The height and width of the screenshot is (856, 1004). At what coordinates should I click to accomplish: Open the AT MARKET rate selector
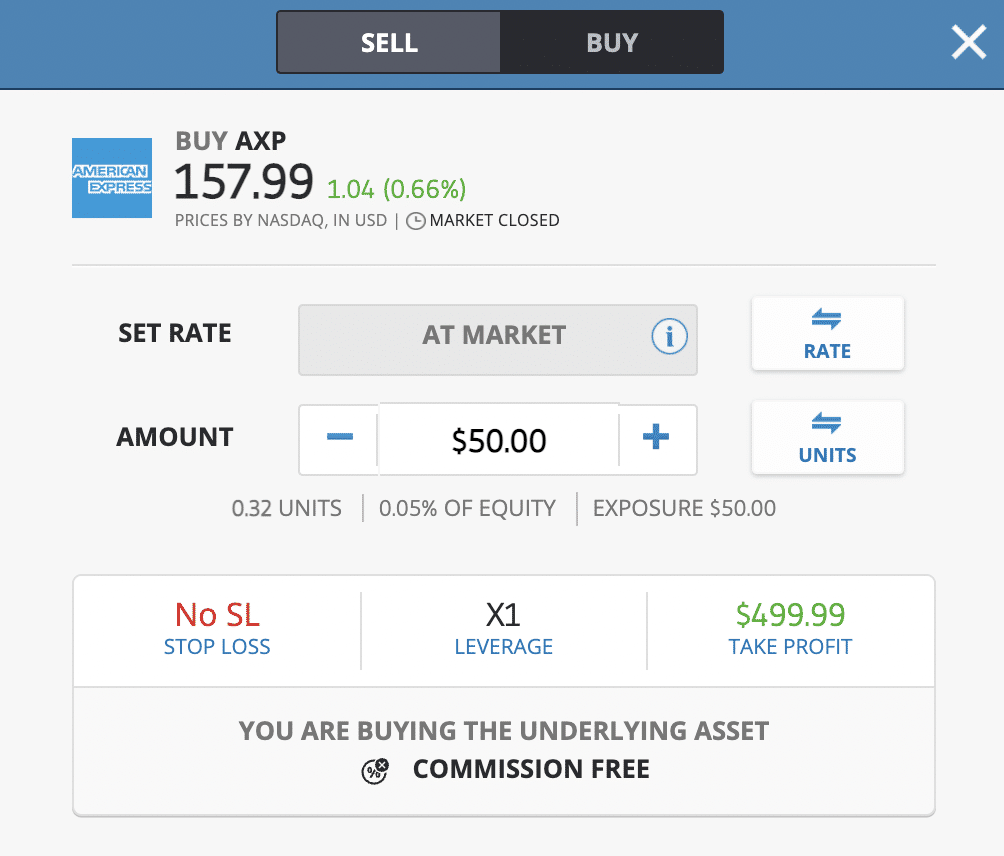coord(497,339)
